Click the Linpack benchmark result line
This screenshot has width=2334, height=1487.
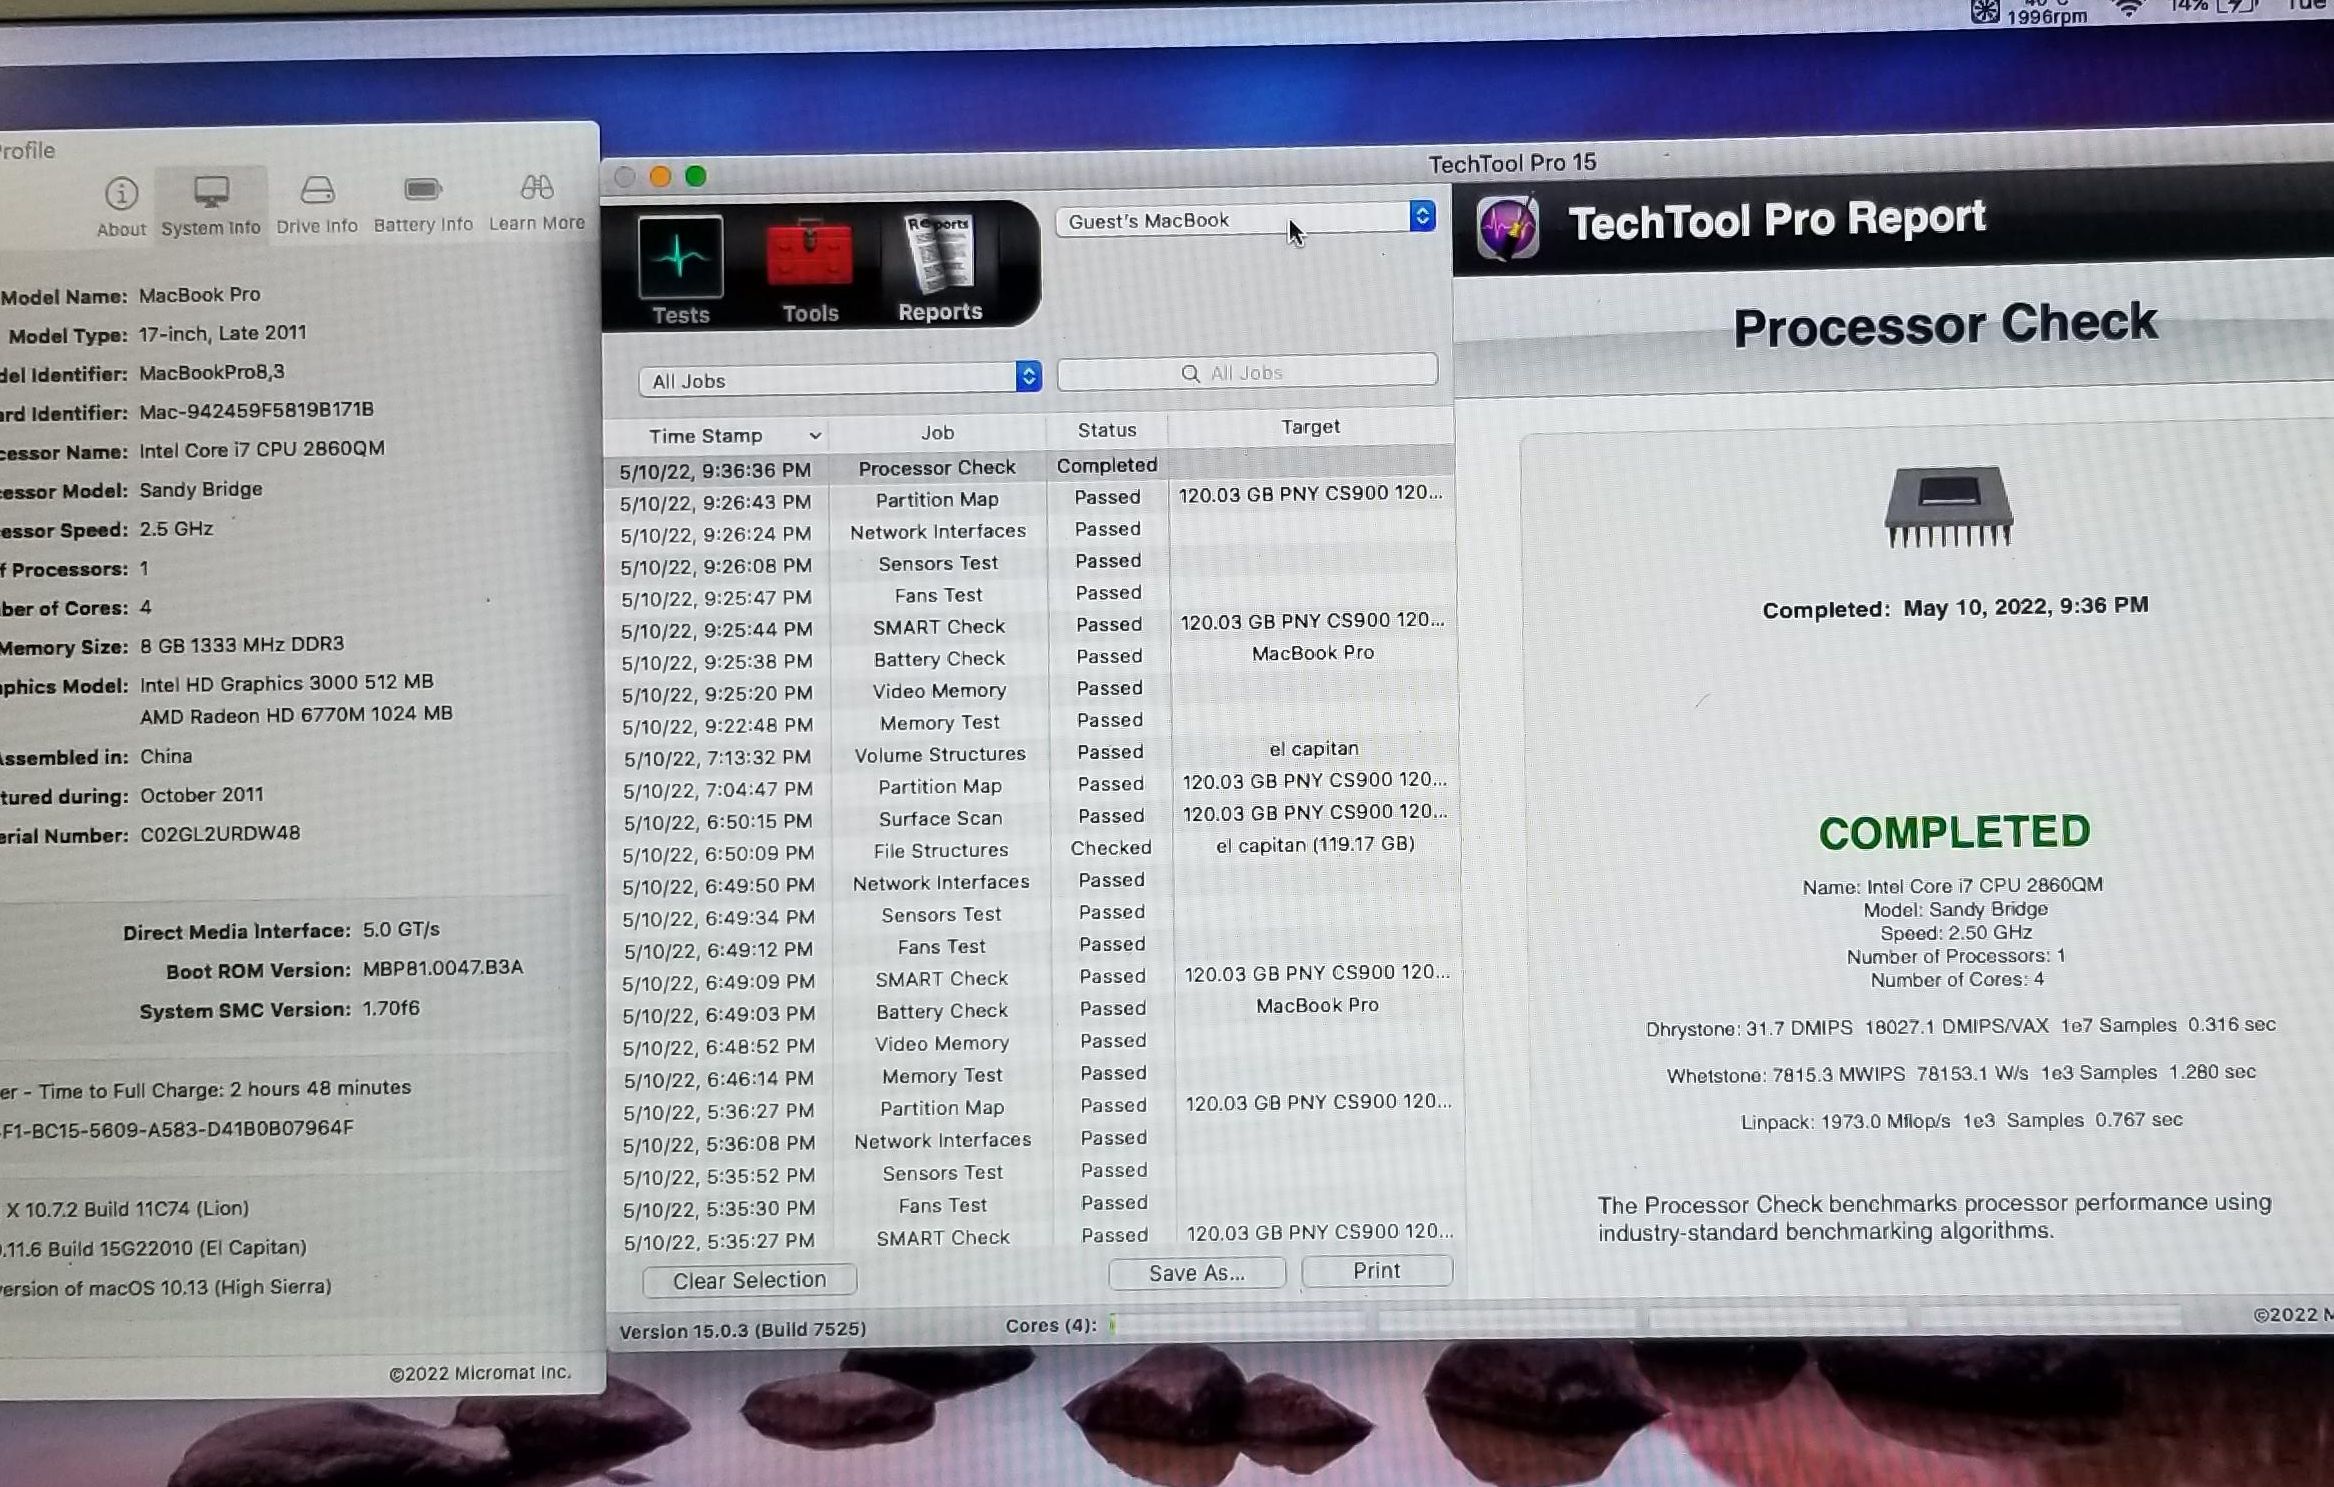1961,1121
